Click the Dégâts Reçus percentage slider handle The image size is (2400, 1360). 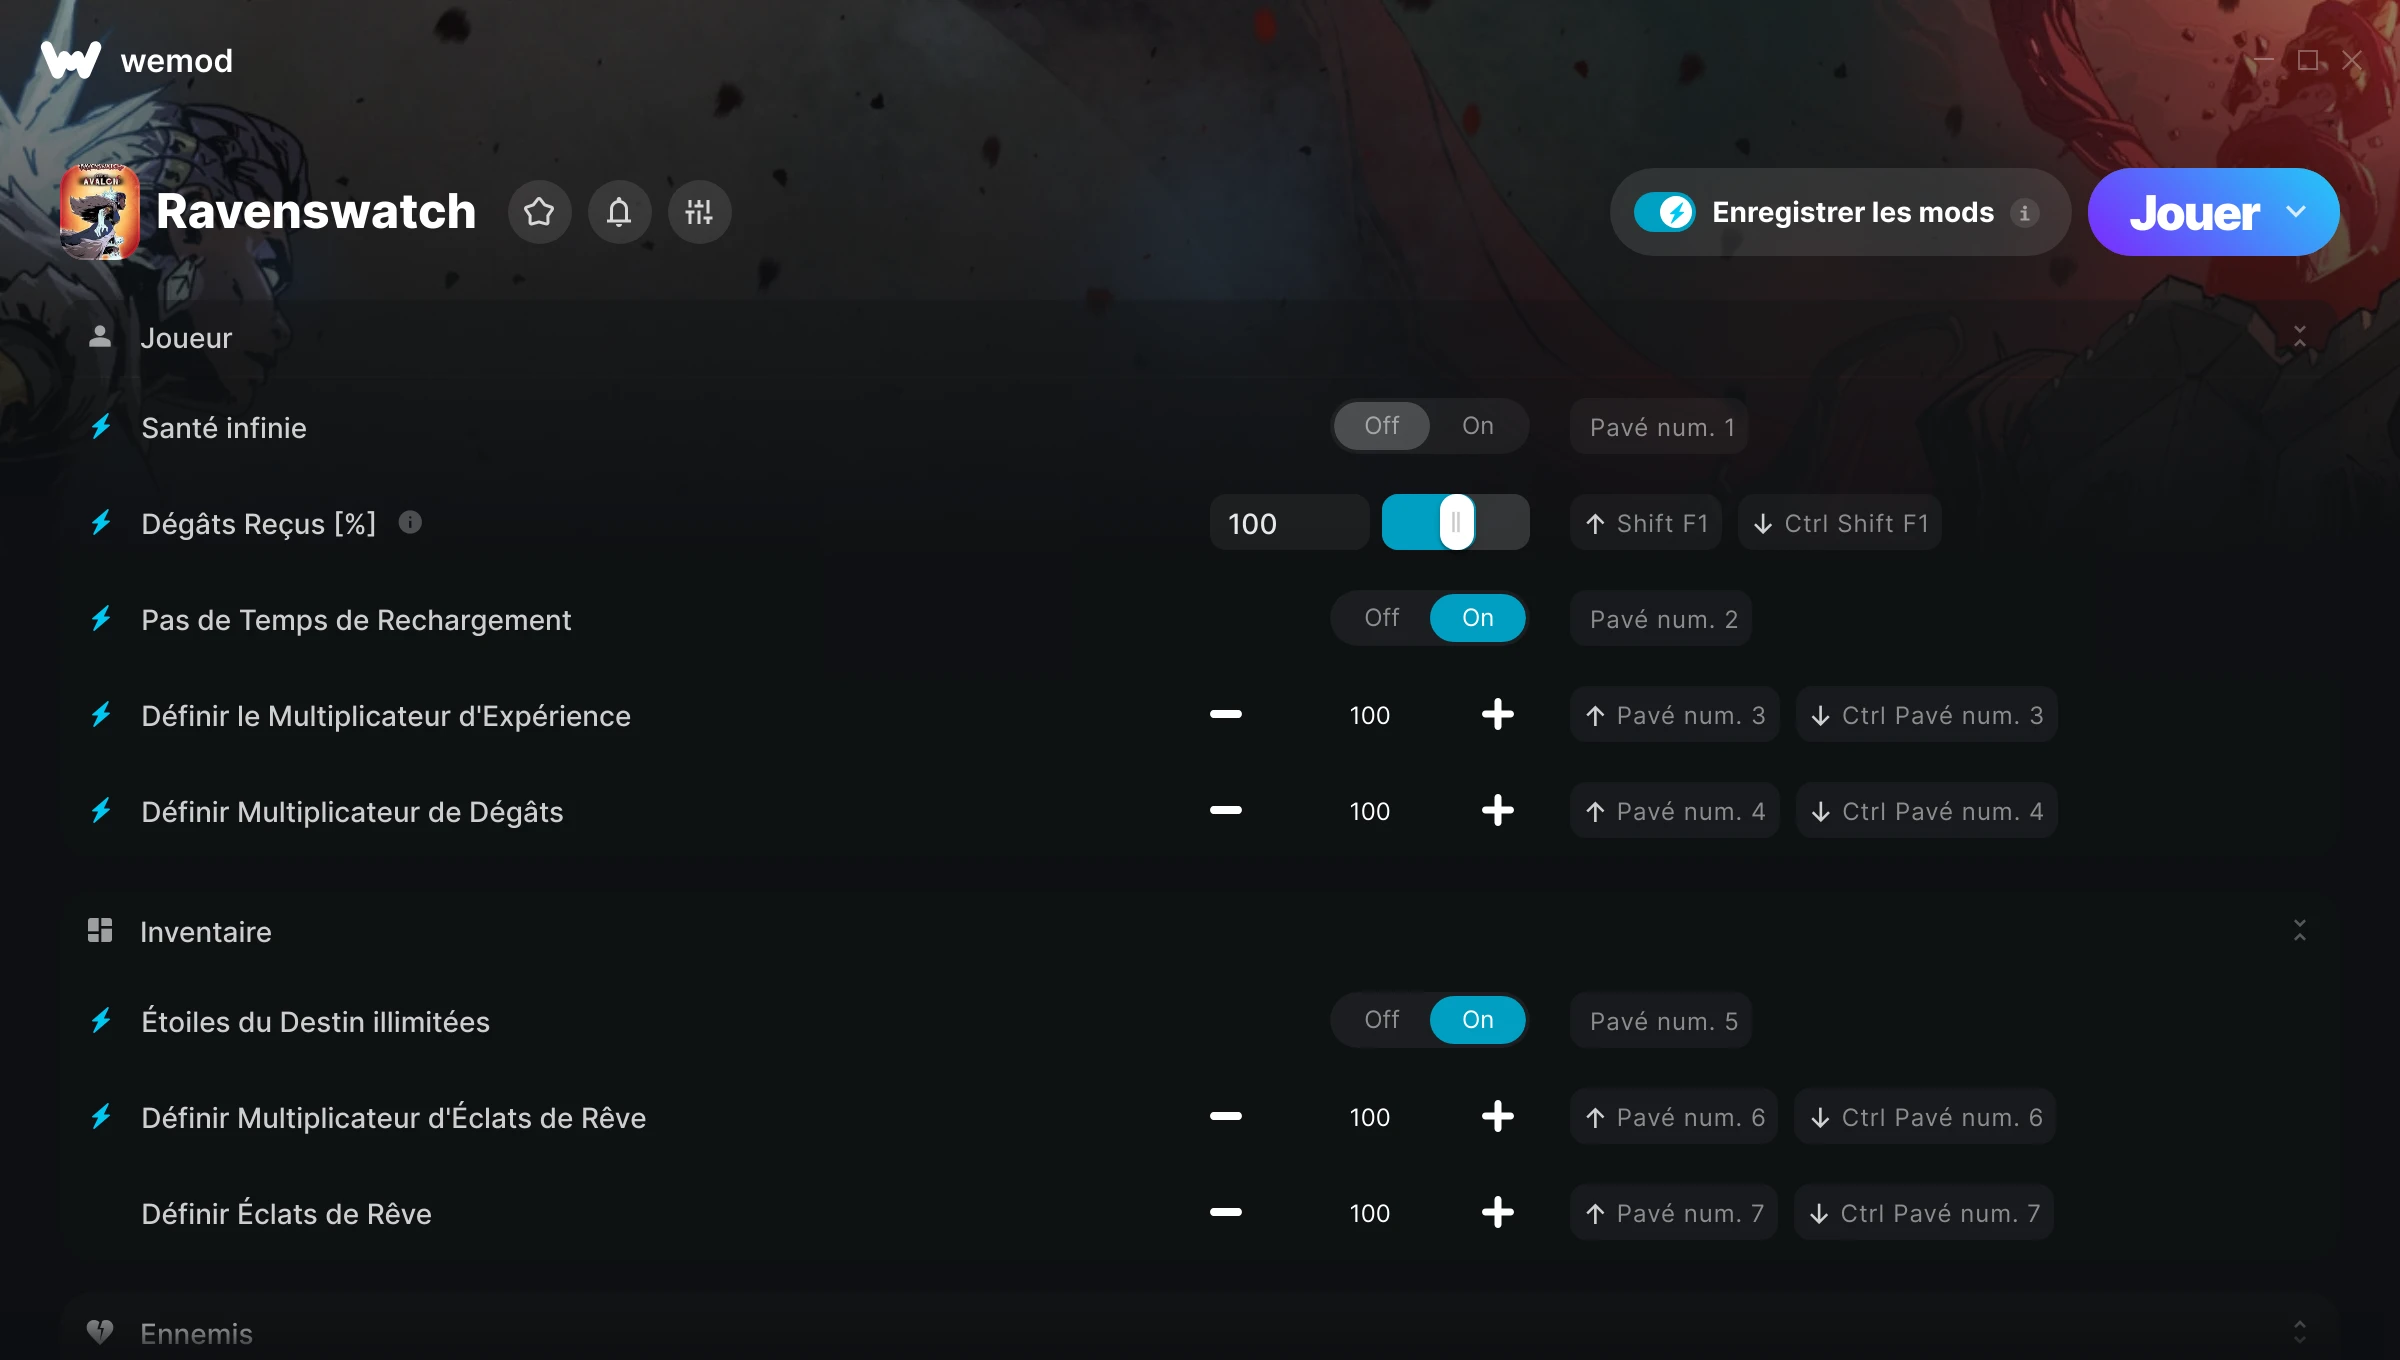(x=1456, y=522)
